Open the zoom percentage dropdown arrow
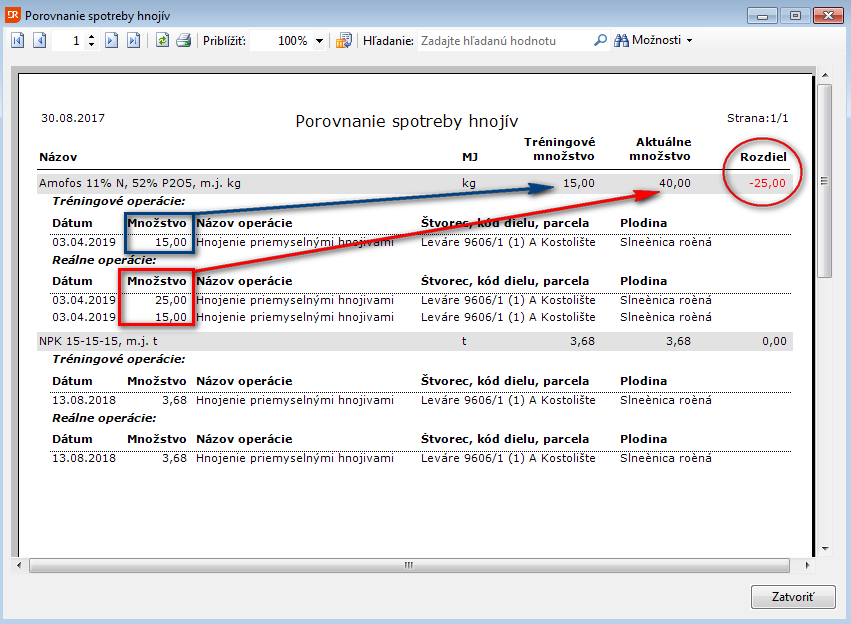Image resolution: width=851 pixels, height=624 pixels. click(x=319, y=41)
